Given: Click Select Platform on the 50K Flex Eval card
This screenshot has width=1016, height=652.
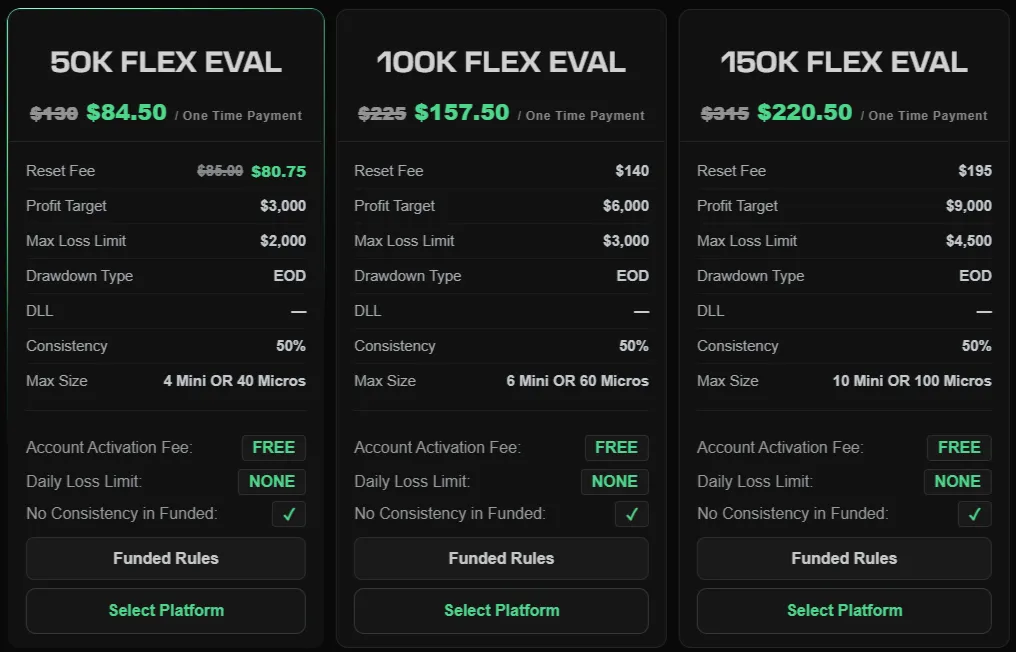Looking at the screenshot, I should (166, 611).
